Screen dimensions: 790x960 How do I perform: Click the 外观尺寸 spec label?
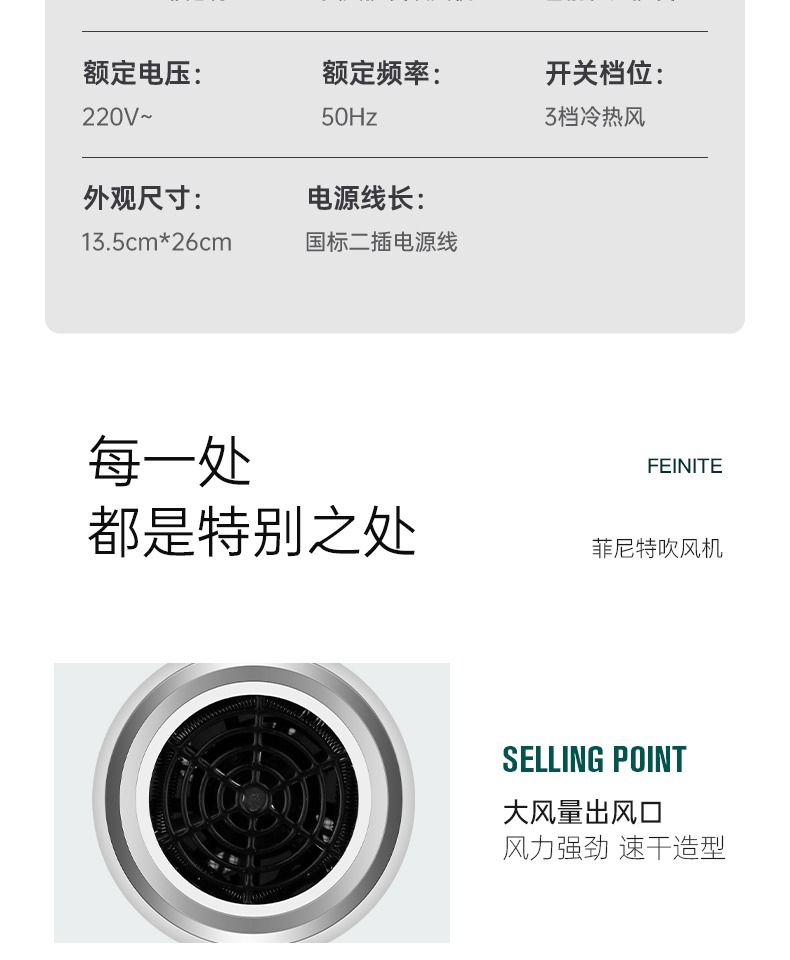click(x=142, y=199)
